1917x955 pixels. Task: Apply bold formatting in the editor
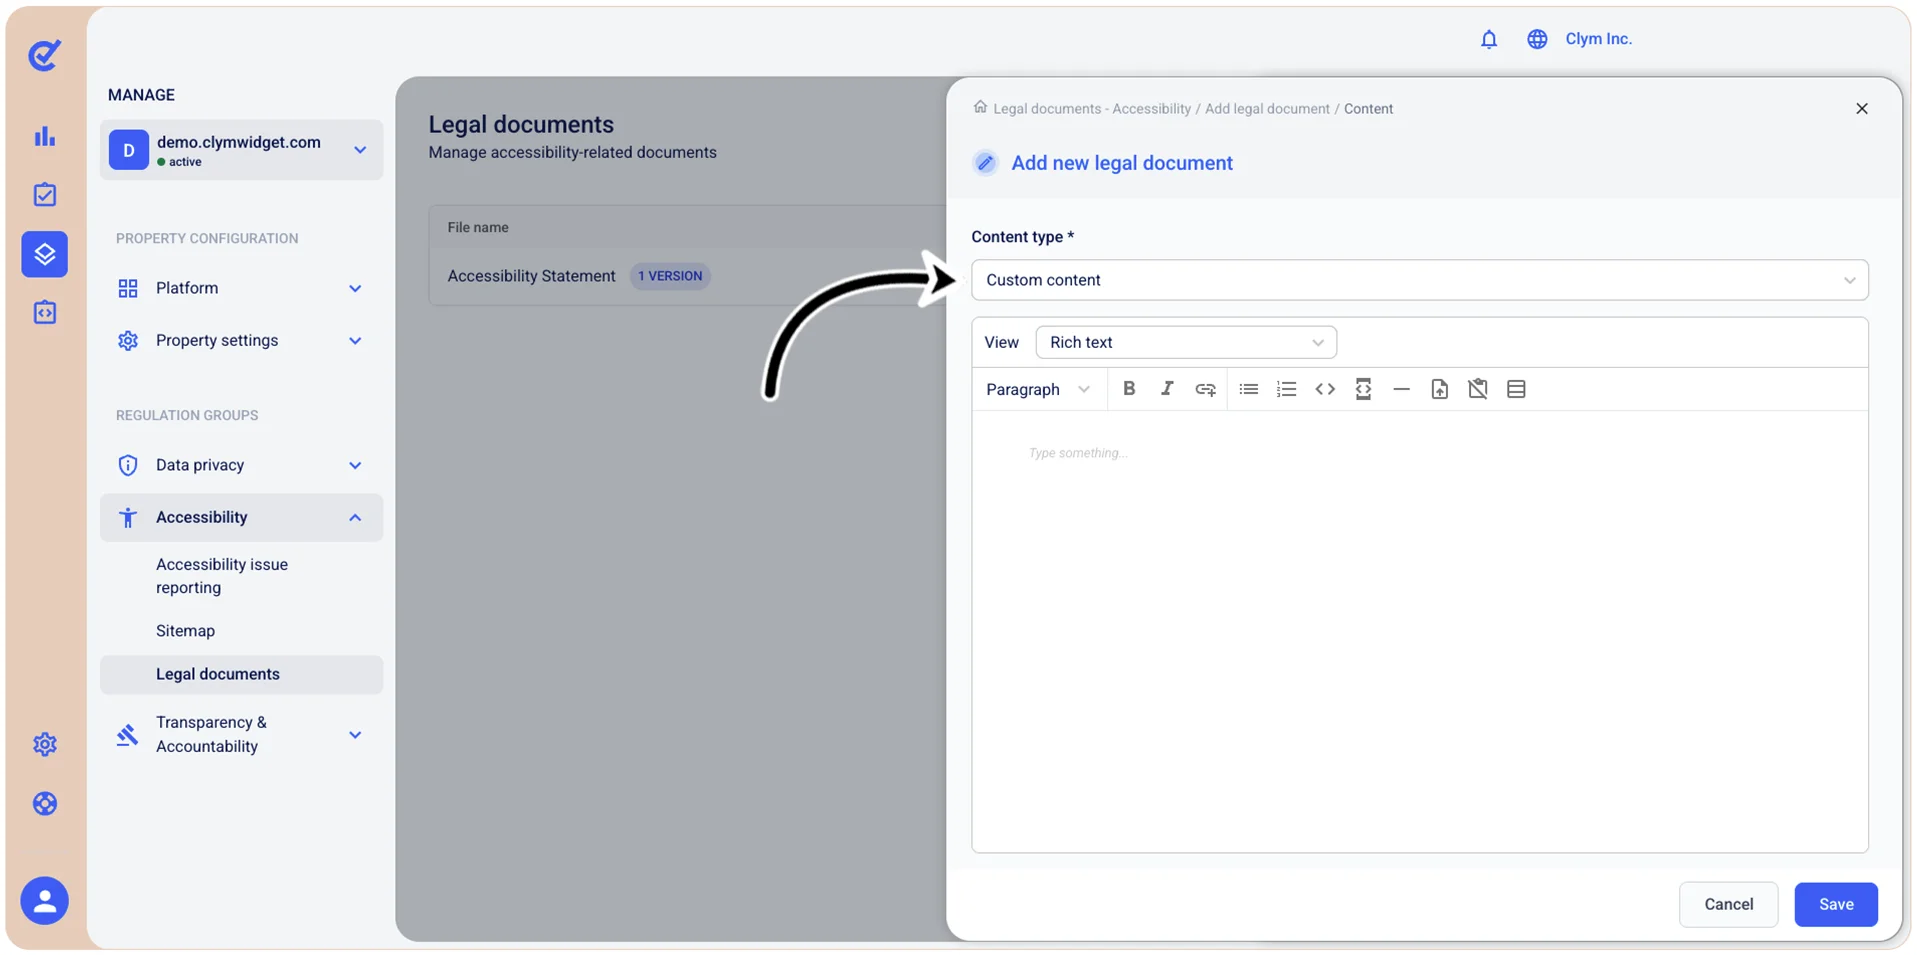click(1129, 389)
